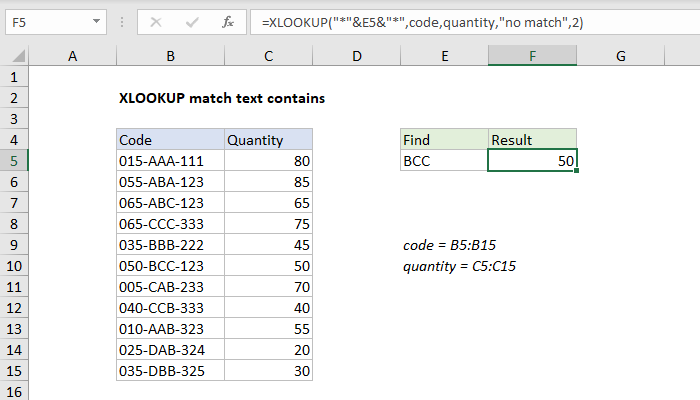Open the Name Box dropdown arrow
700x400 pixels.
point(93,20)
